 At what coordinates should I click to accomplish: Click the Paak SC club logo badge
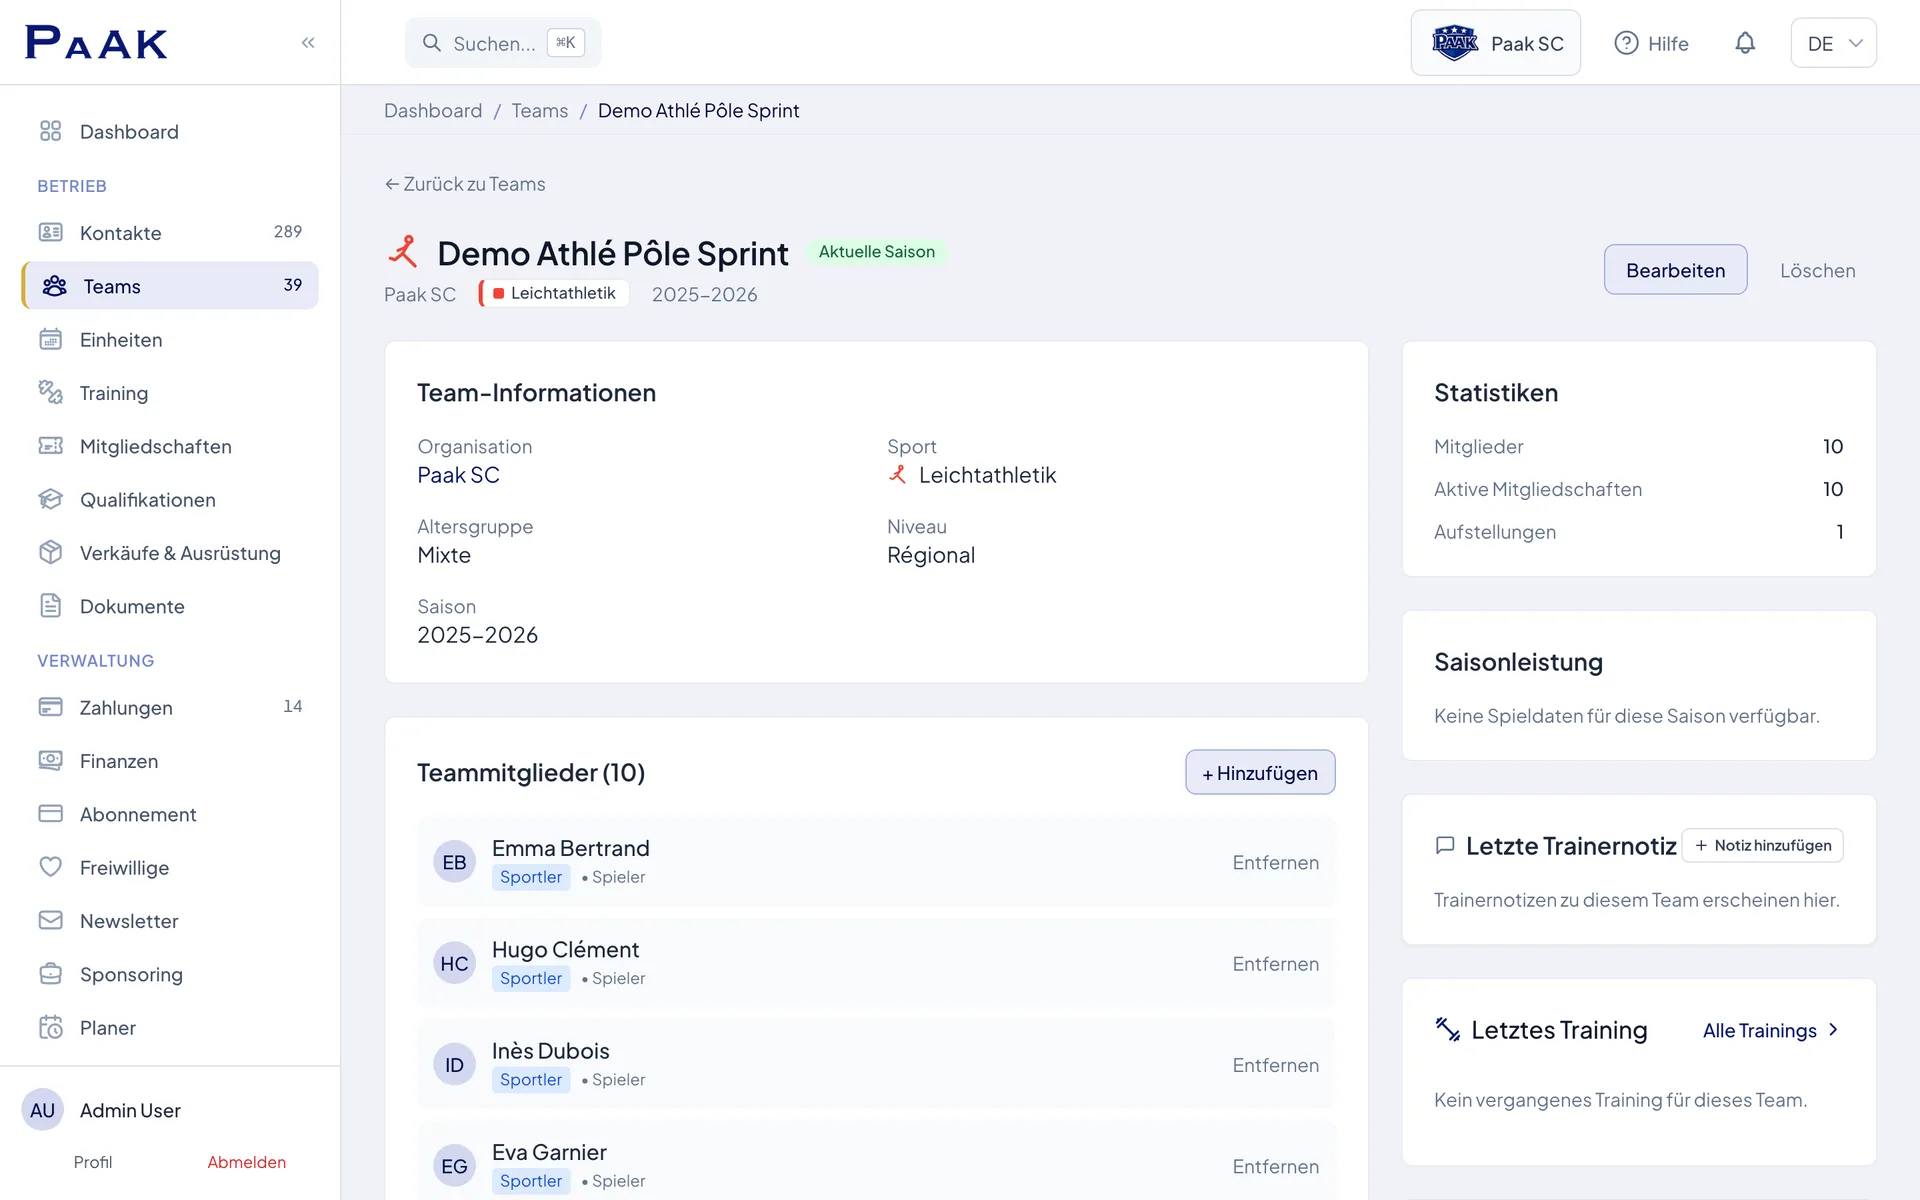(x=1455, y=43)
